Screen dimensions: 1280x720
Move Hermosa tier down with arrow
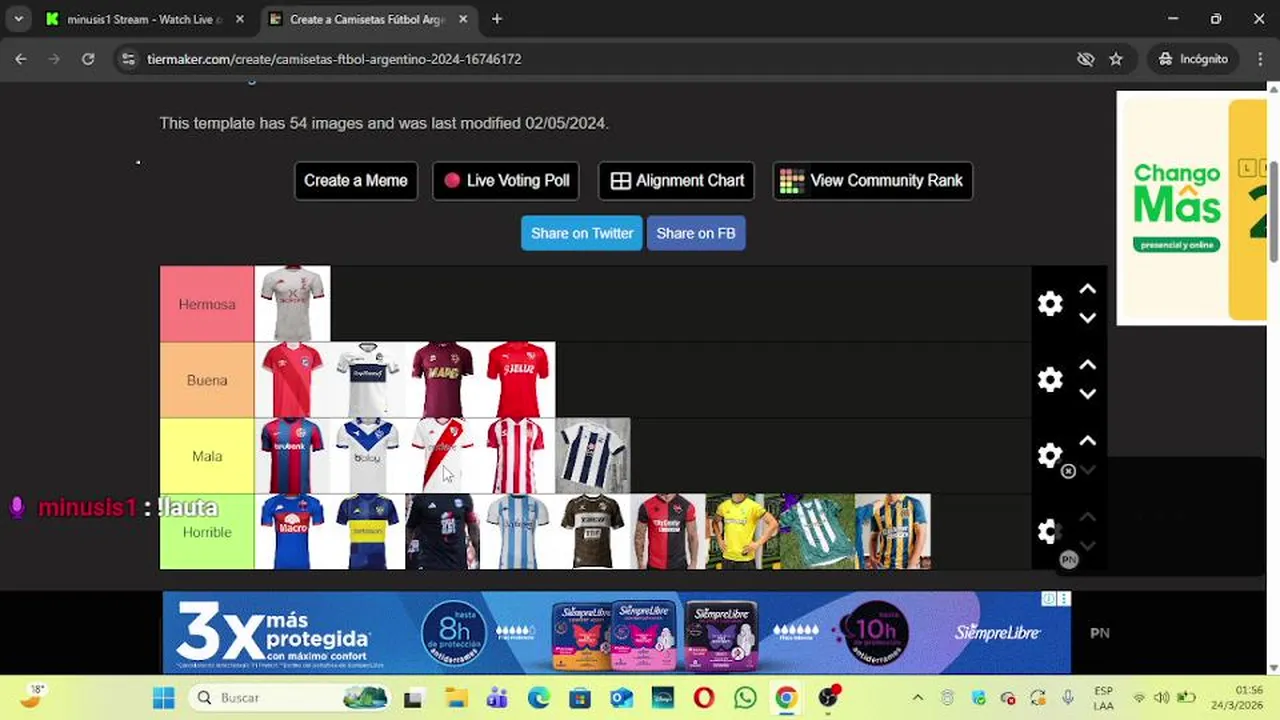(1088, 318)
